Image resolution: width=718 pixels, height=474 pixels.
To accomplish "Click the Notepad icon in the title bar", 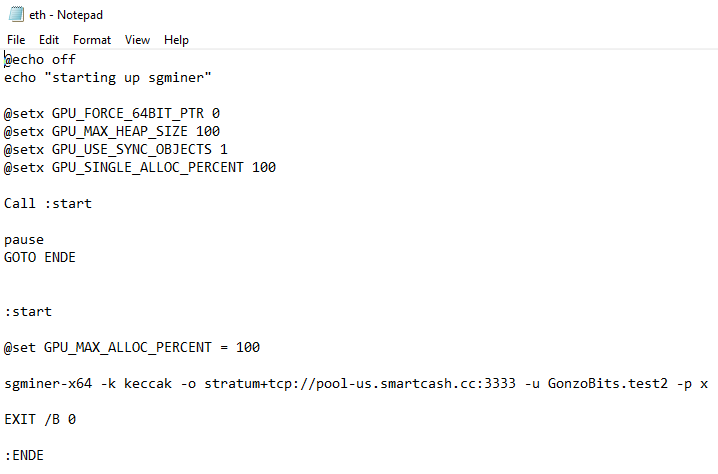I will pyautogui.click(x=16, y=15).
